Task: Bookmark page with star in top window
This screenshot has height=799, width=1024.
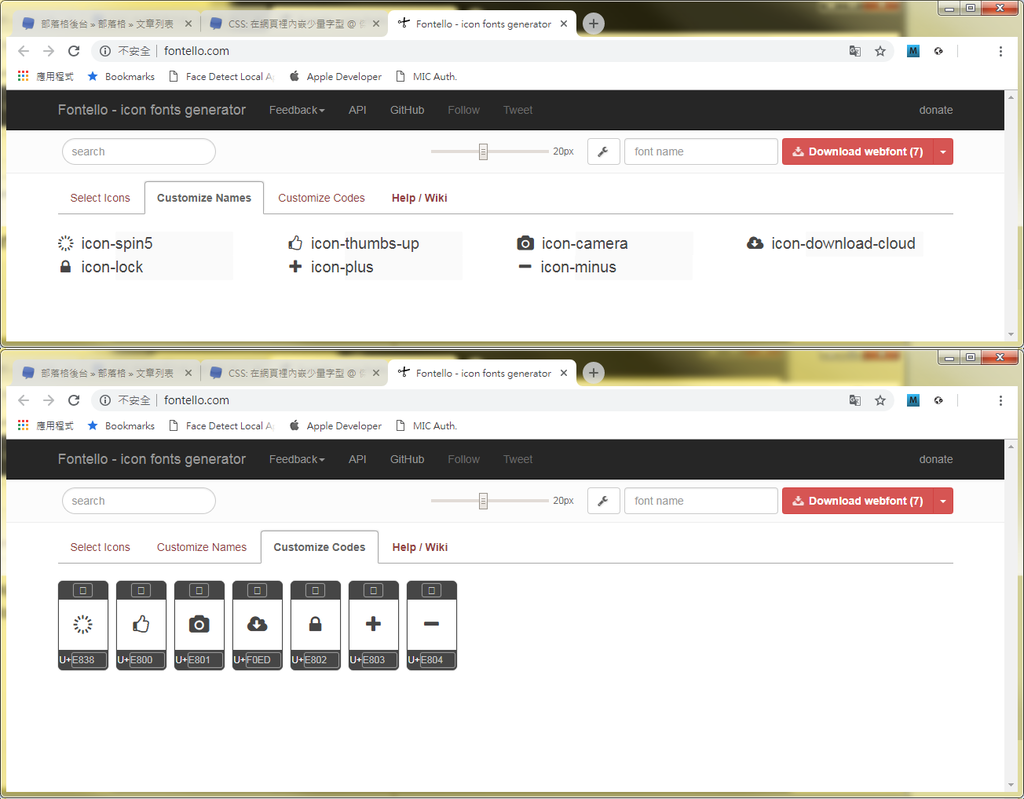Action: 880,51
